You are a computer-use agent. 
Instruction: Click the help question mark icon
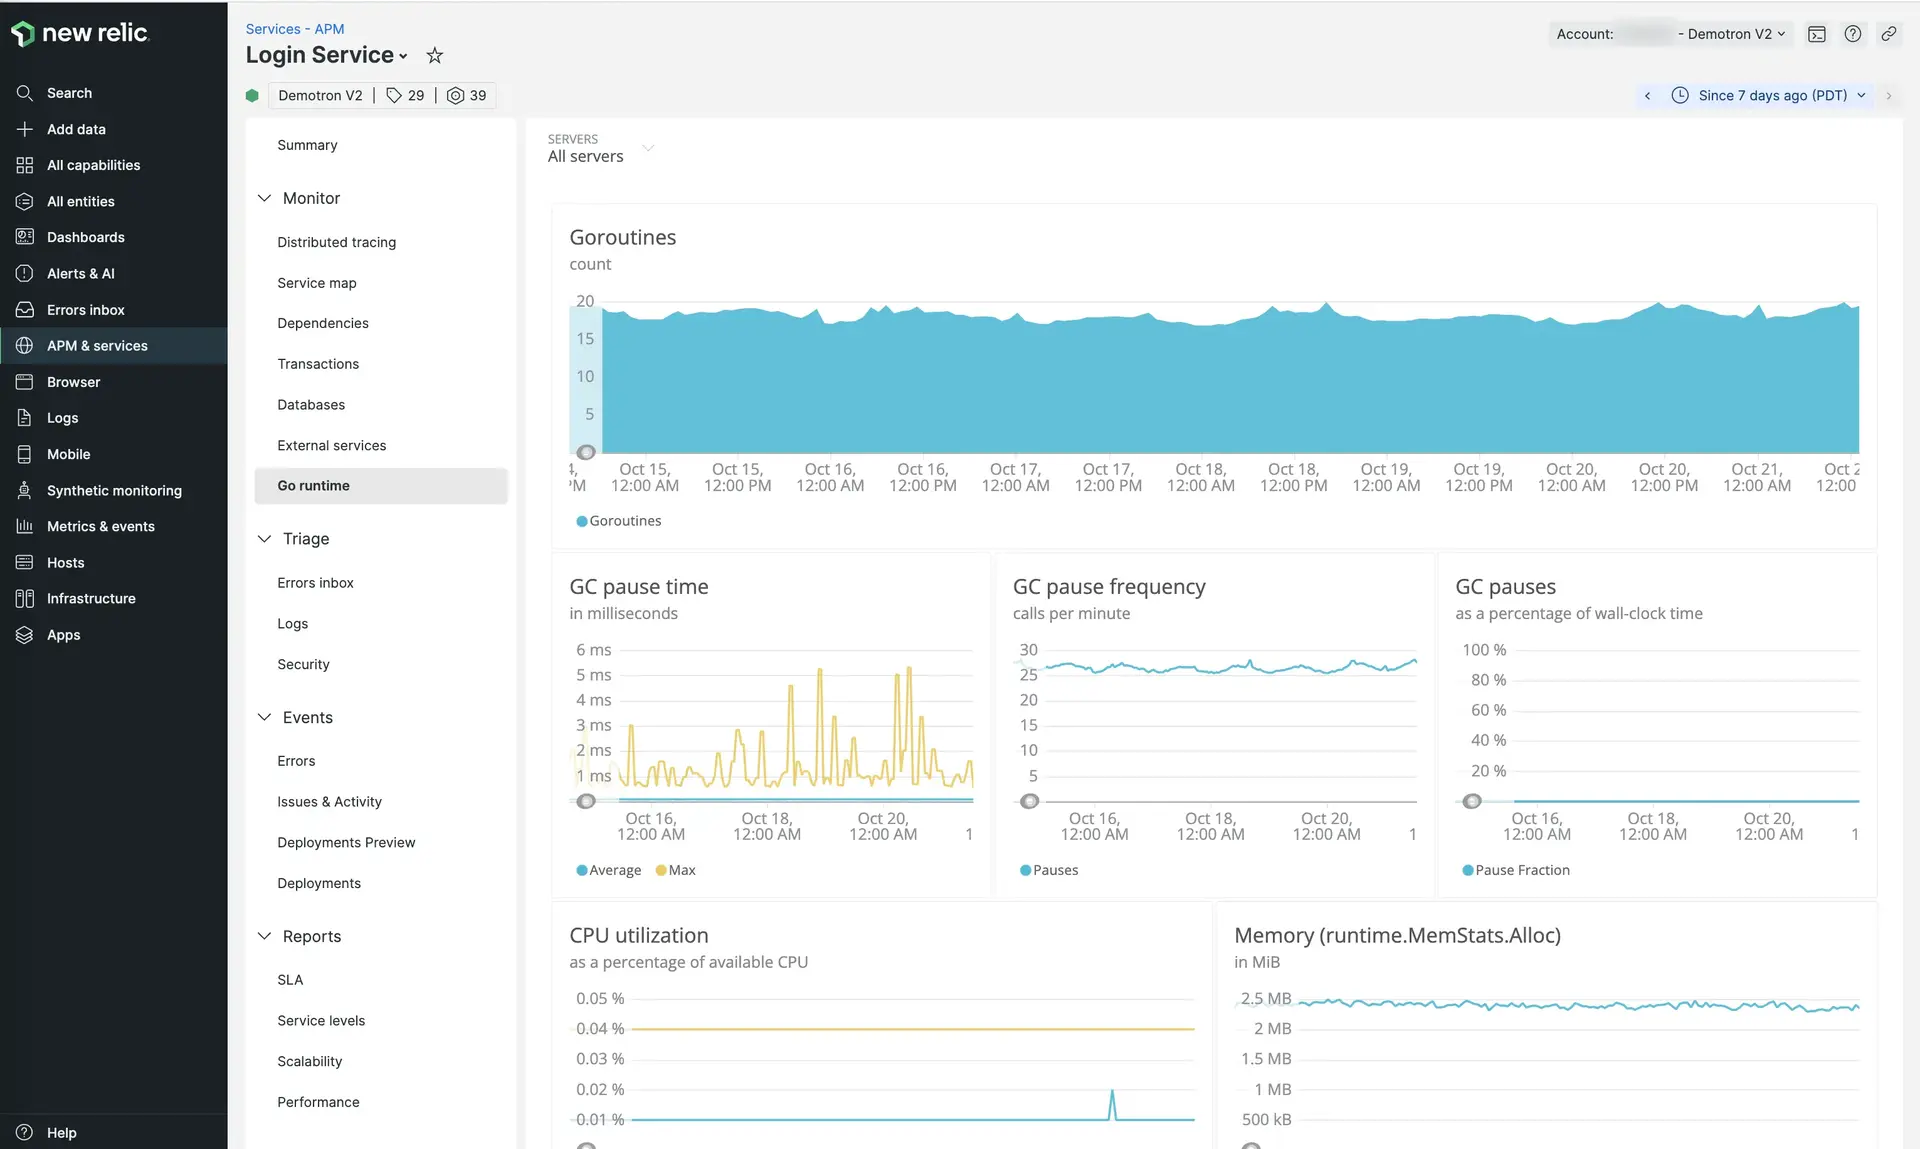pyautogui.click(x=1853, y=34)
